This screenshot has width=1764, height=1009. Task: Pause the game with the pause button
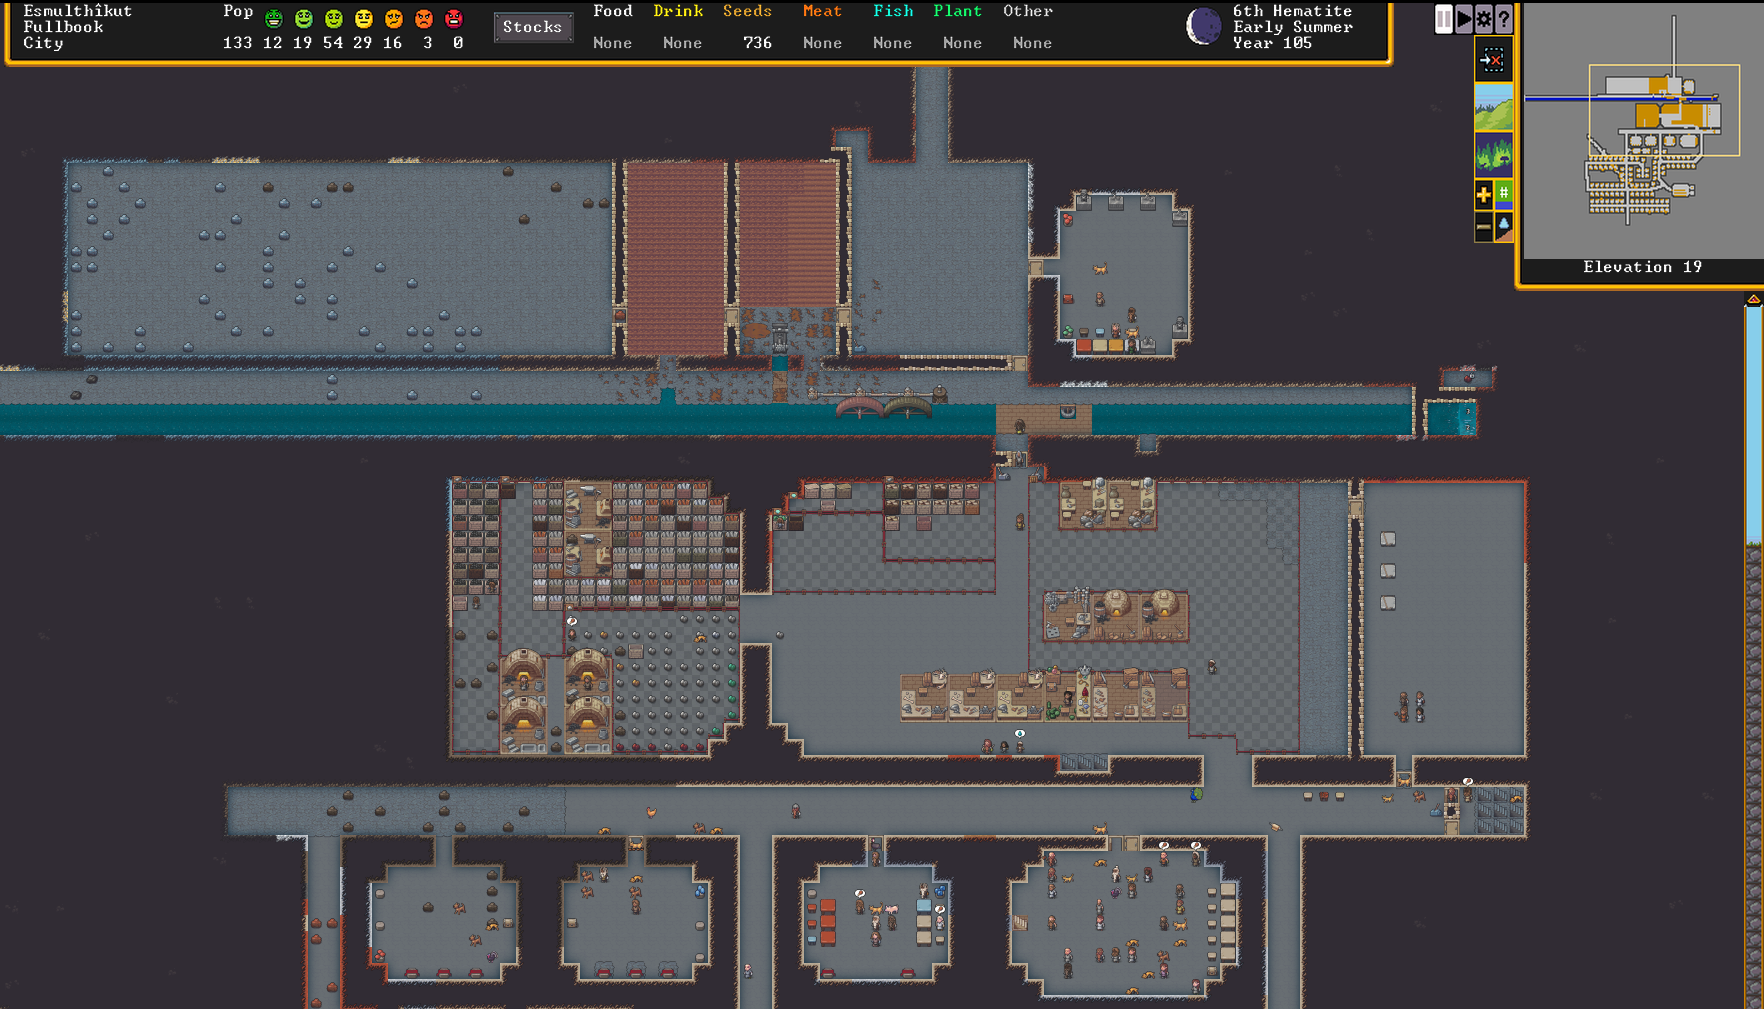[1443, 19]
